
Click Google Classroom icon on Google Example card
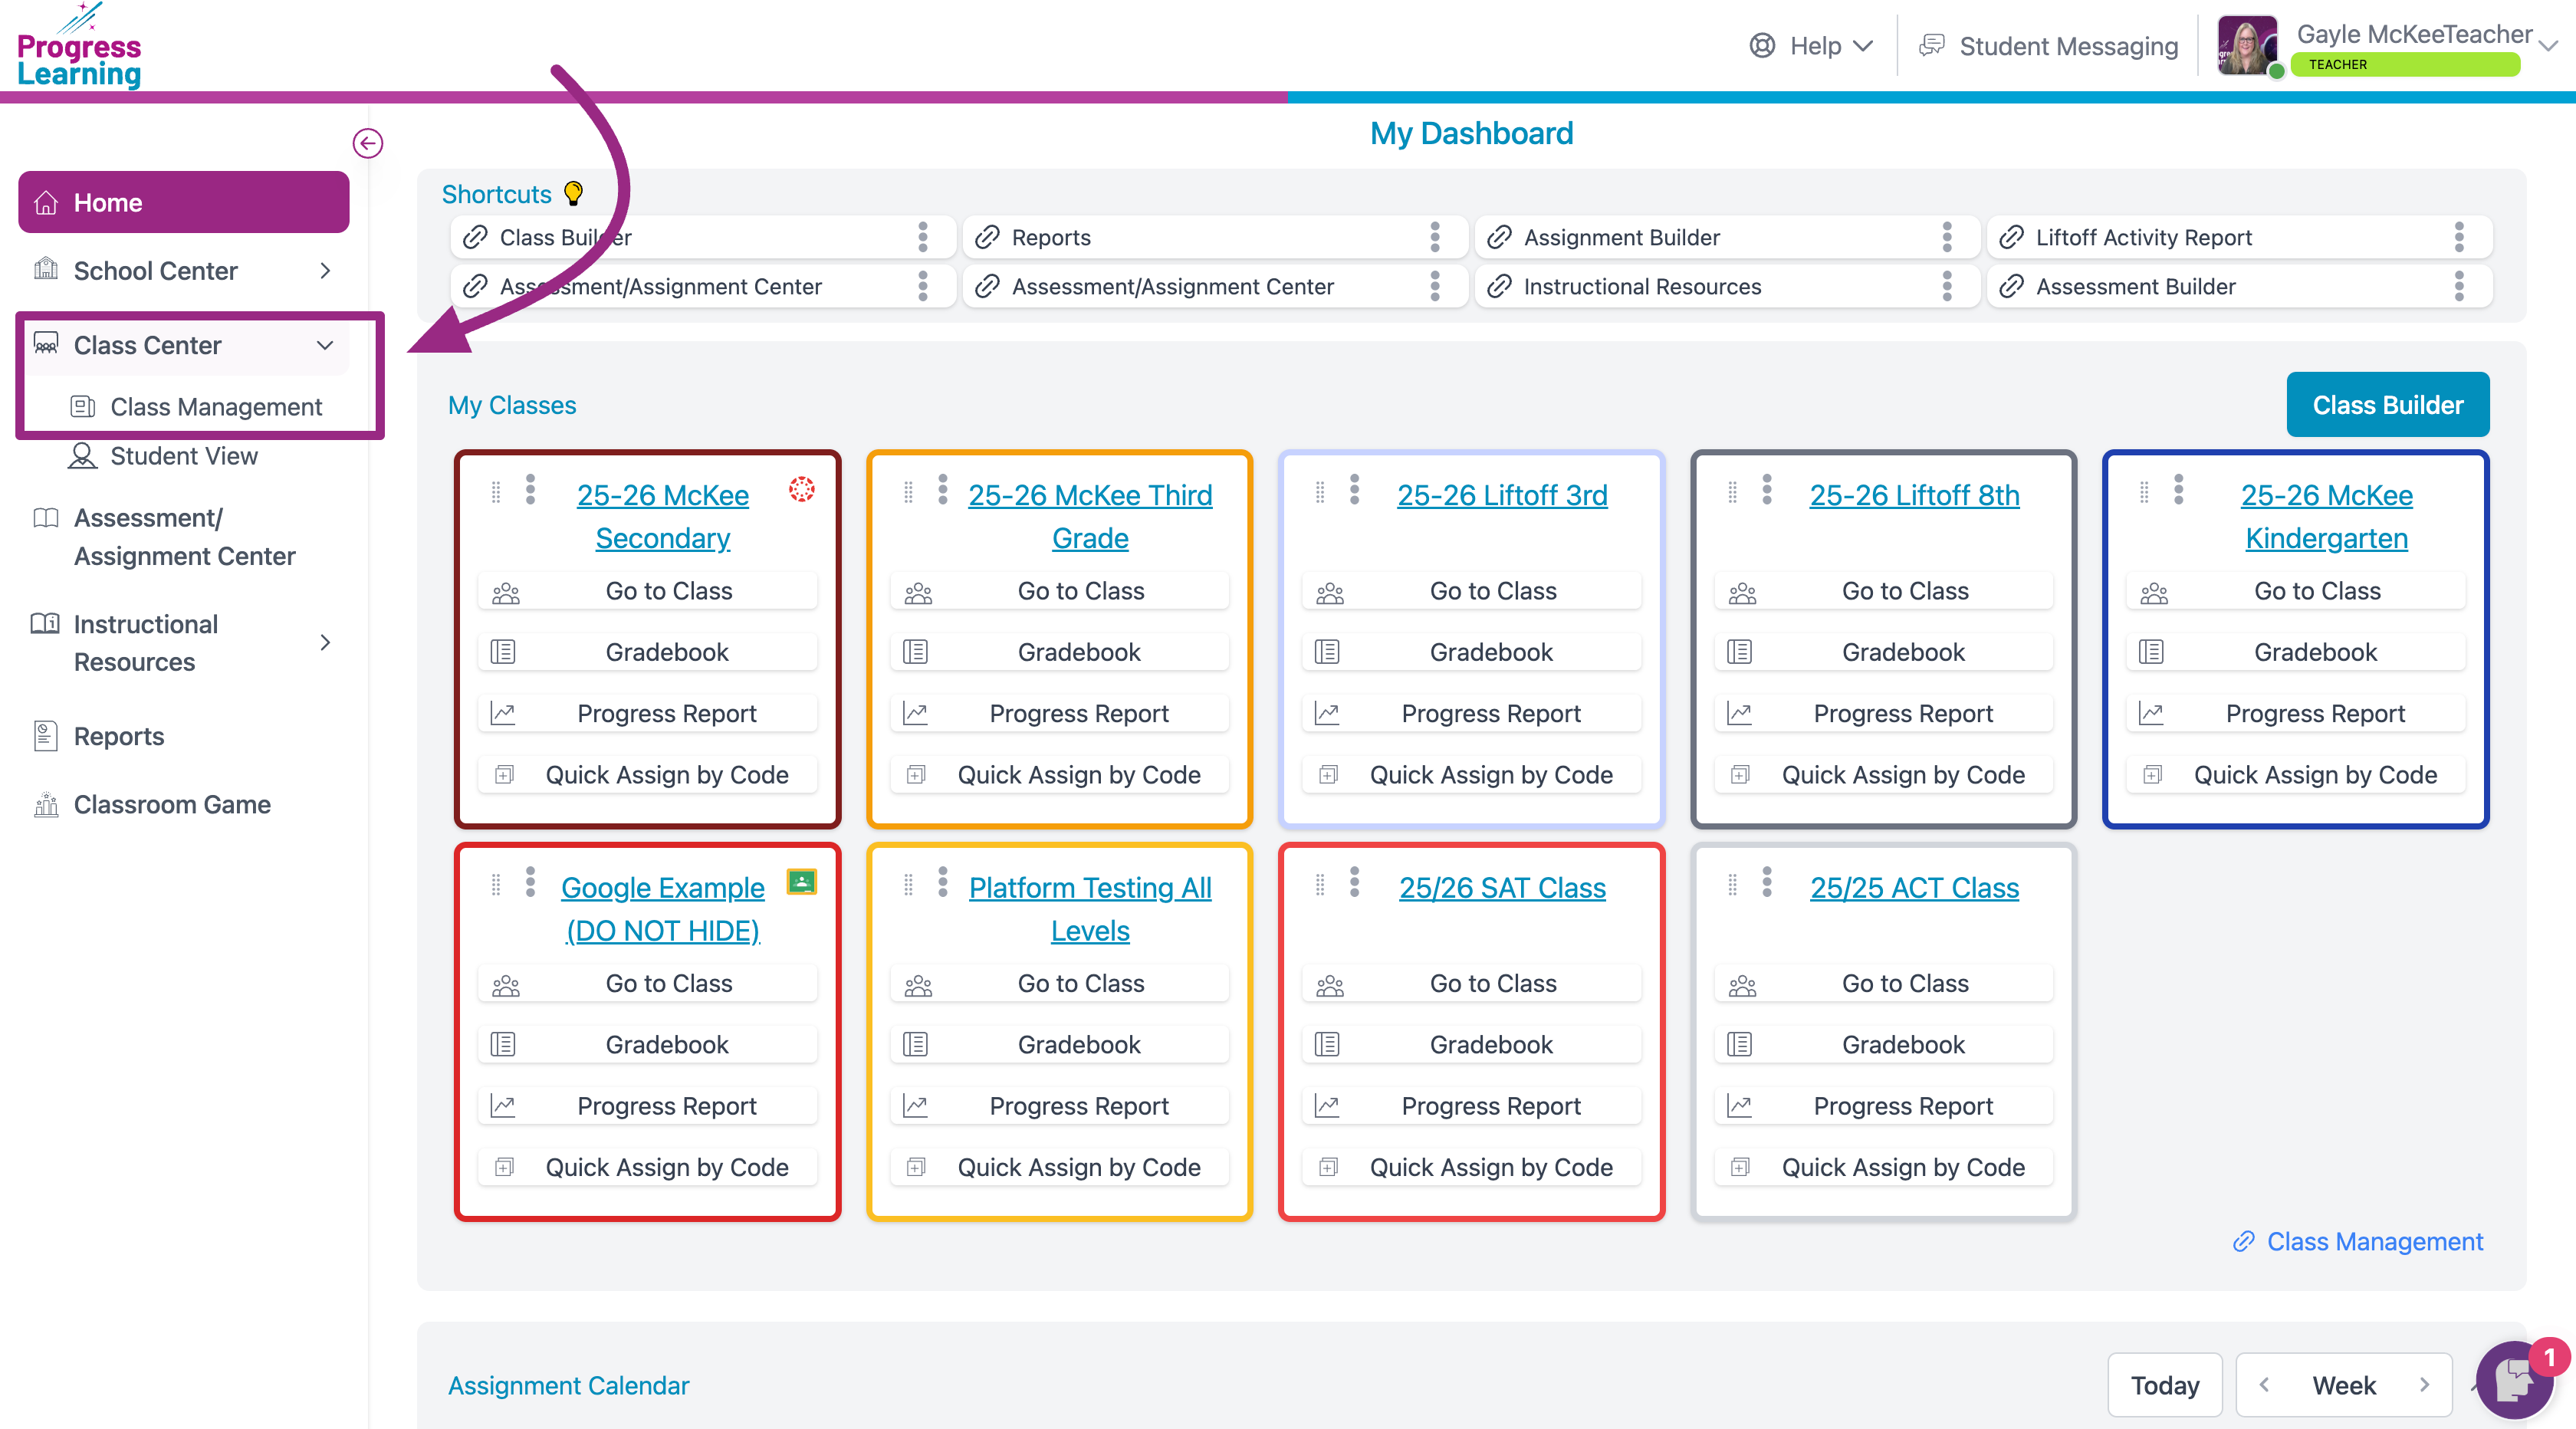pos(801,881)
